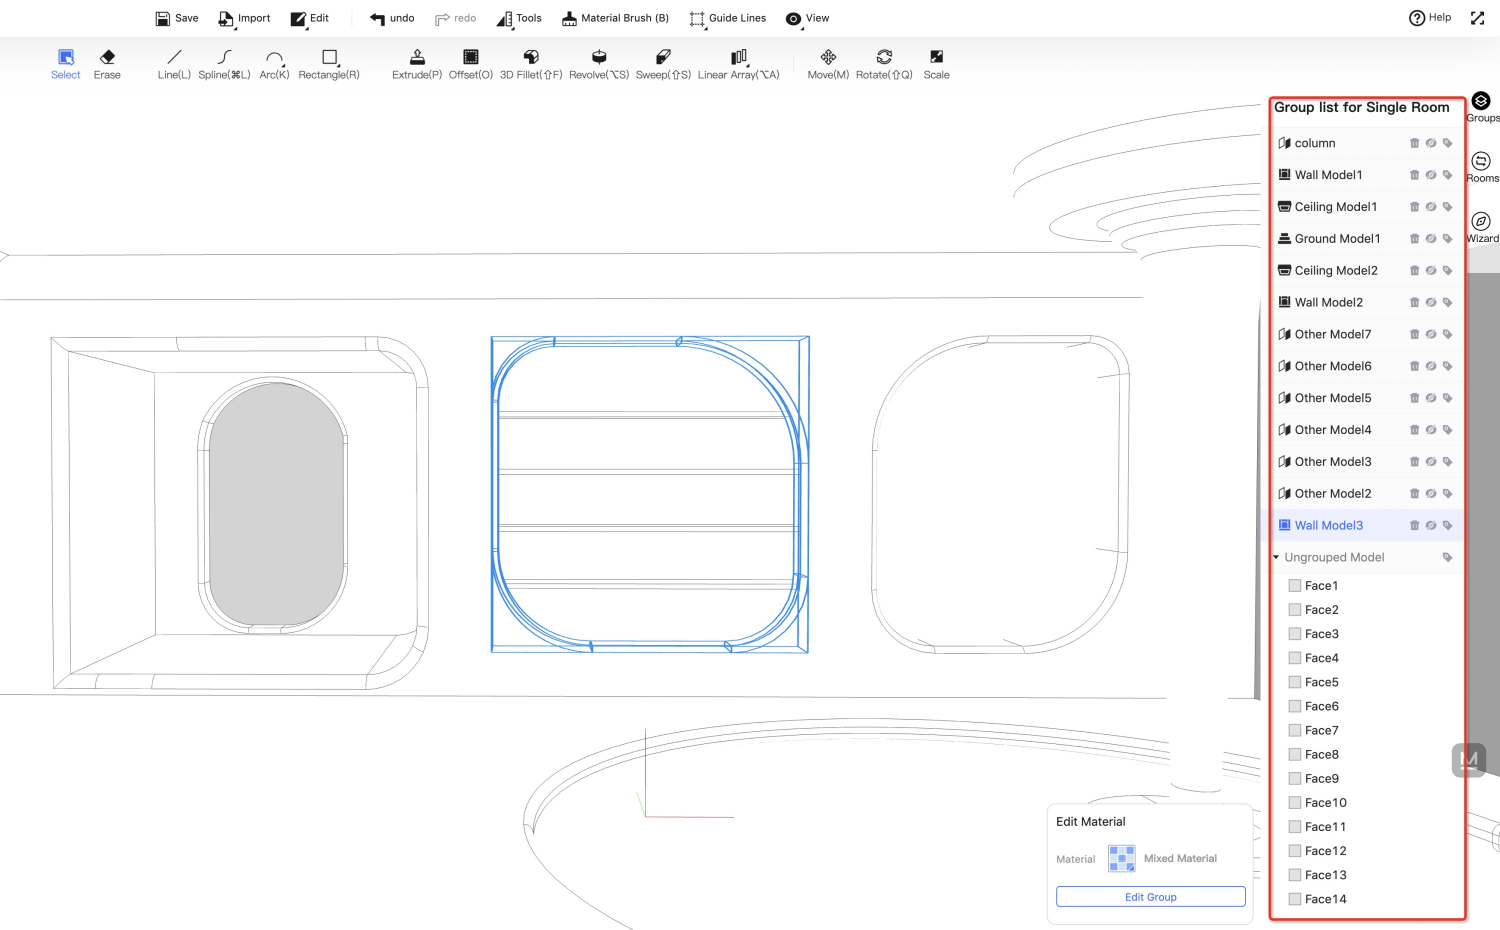Tag the Ceiling Model1 group

point(1447,207)
